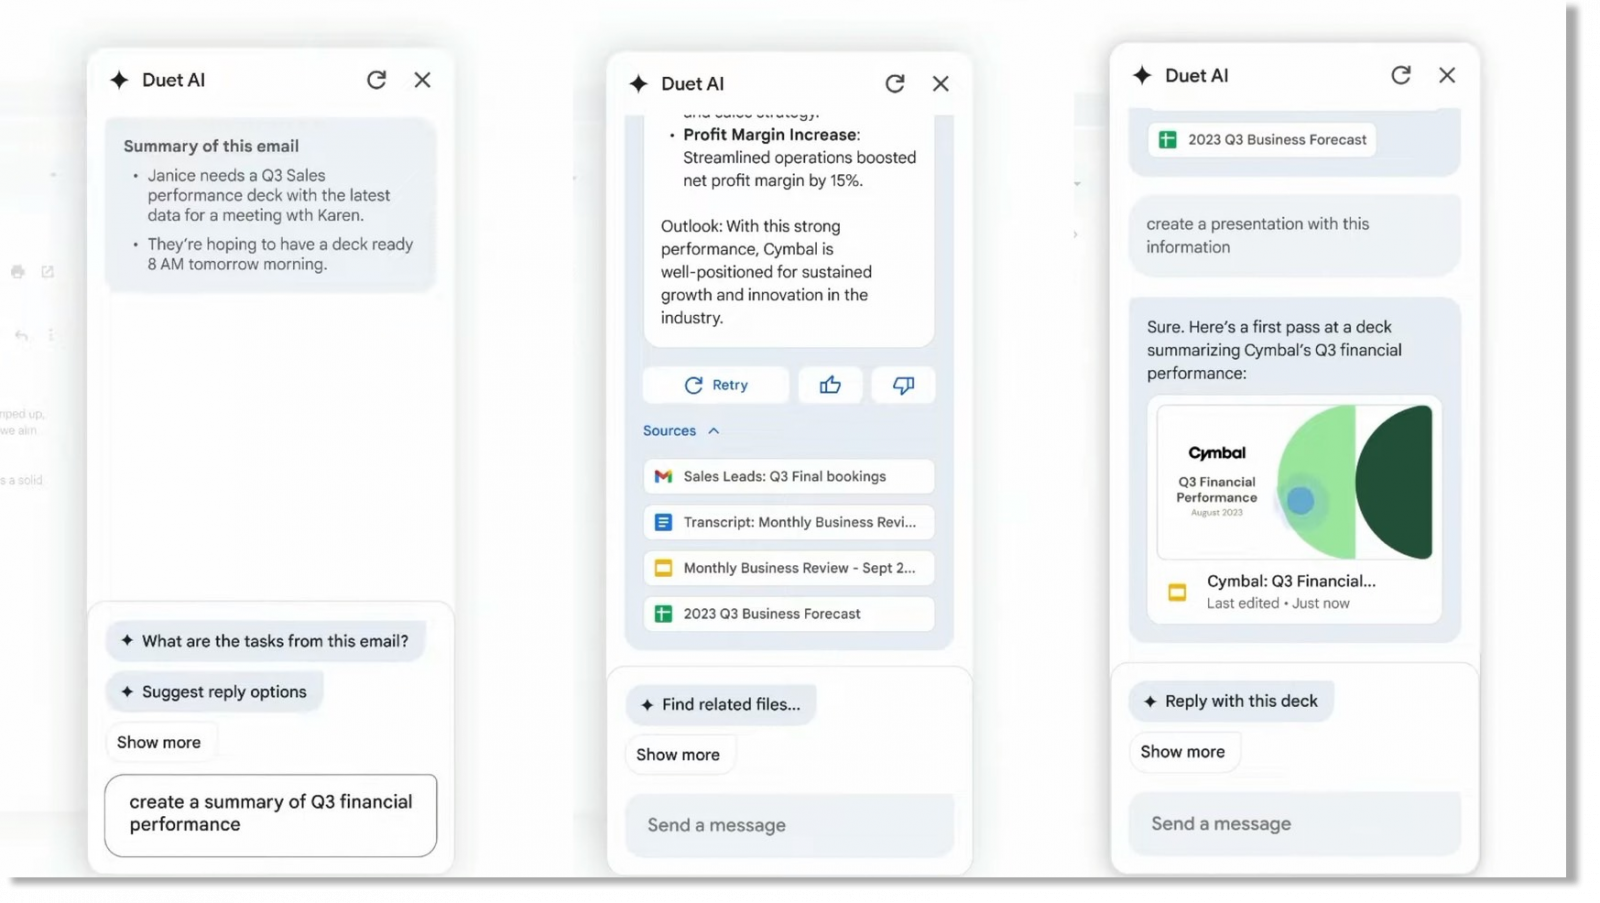Click the thumbs down feedback icon

903,385
